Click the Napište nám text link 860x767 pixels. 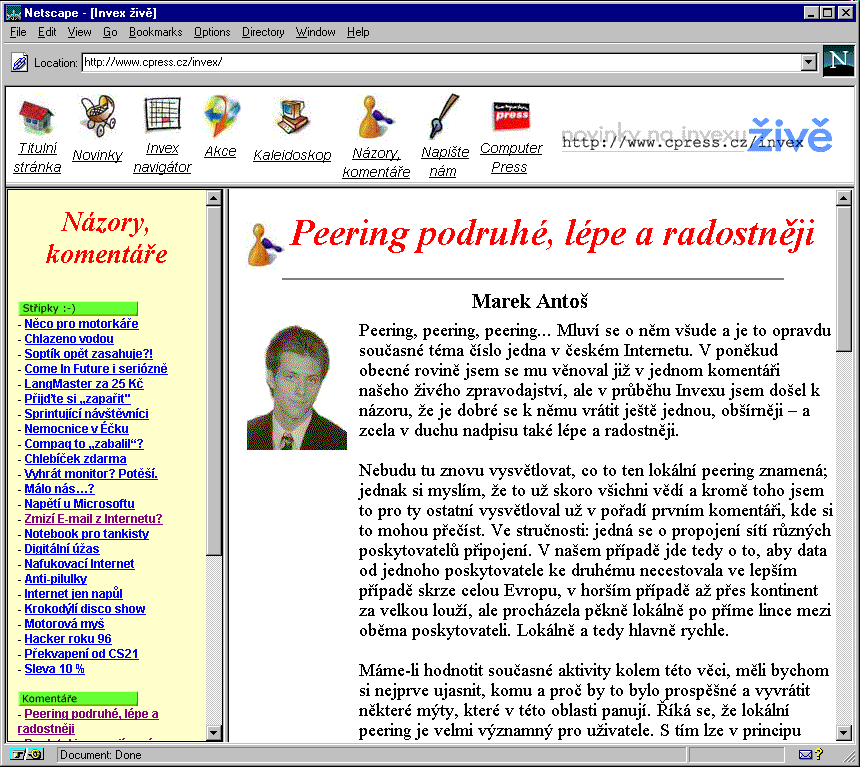coord(445,162)
